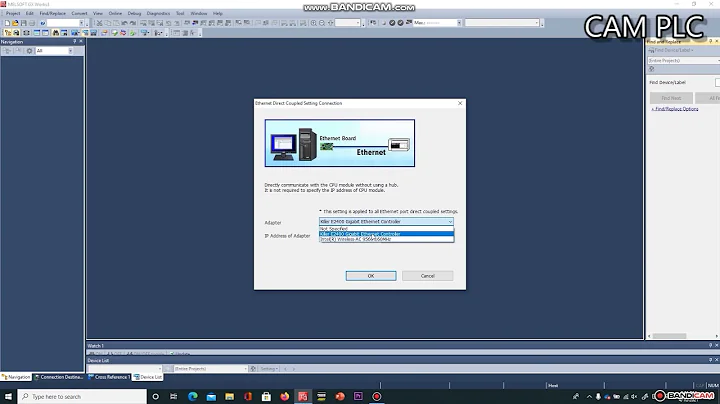
Task: Click the Find/Replace Options link
Action: (x=675, y=109)
